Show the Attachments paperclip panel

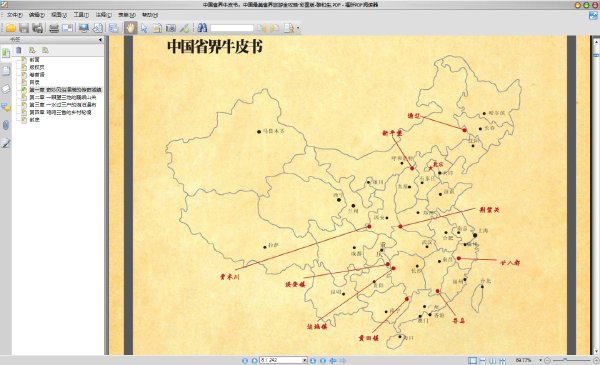point(6,125)
